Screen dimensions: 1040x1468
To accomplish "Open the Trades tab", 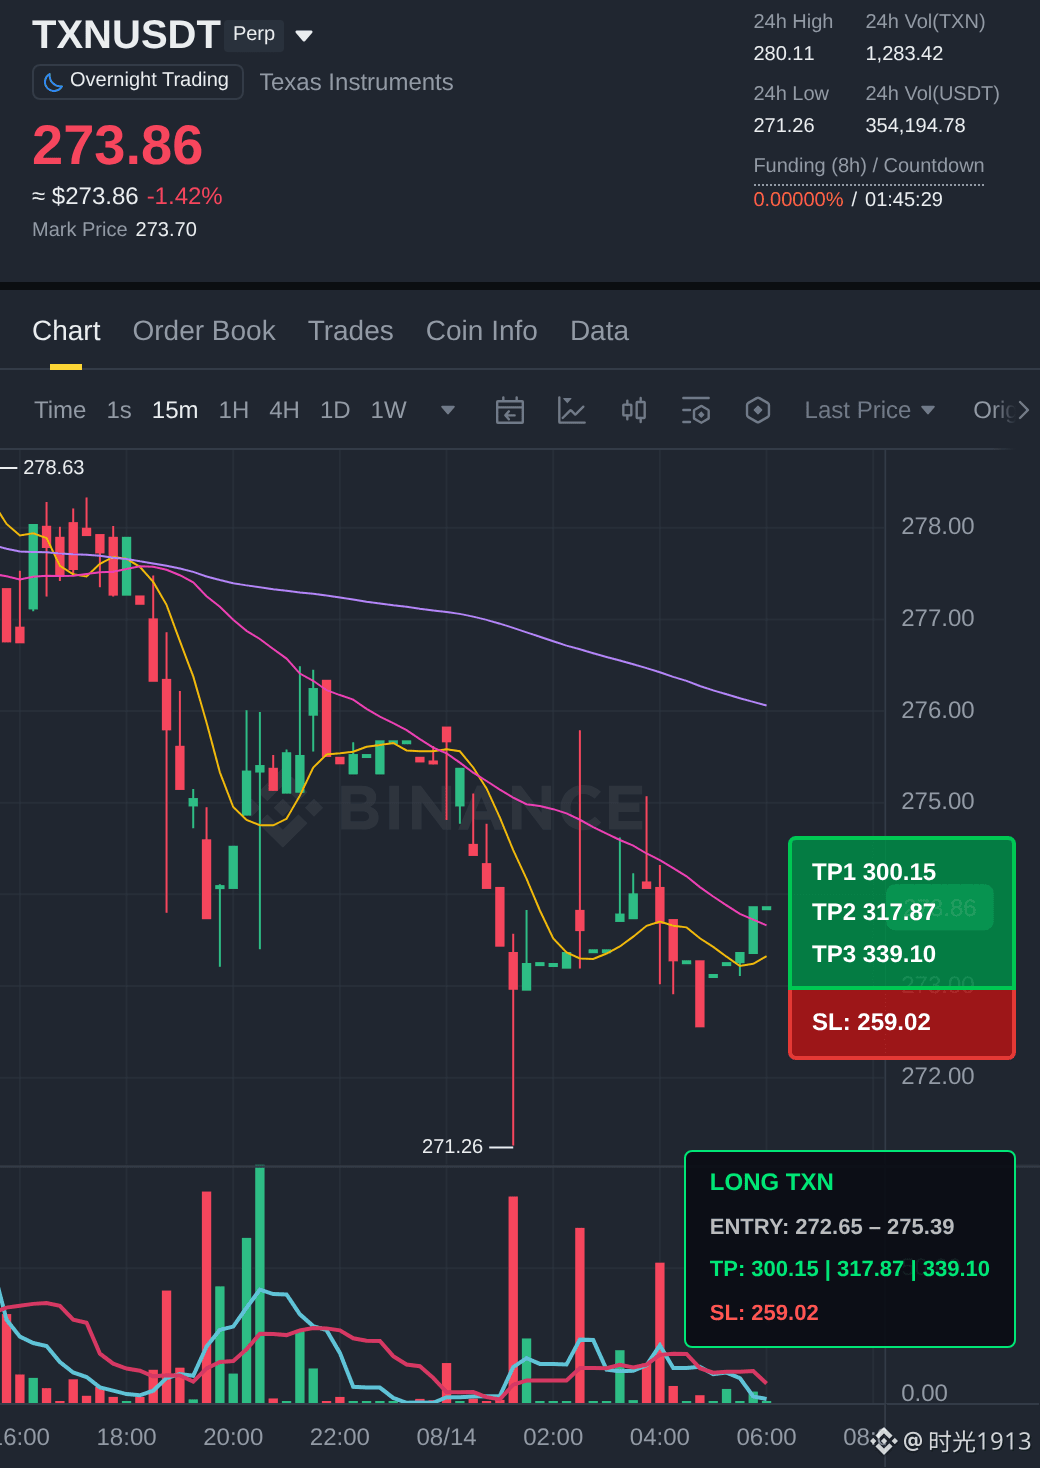I will point(351,331).
